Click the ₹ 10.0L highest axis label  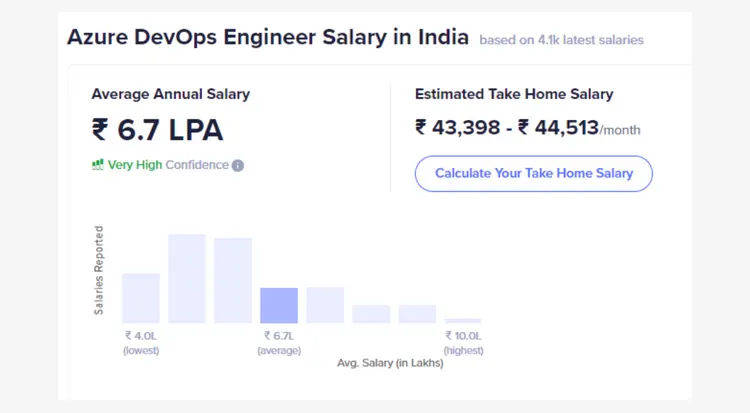[463, 342]
